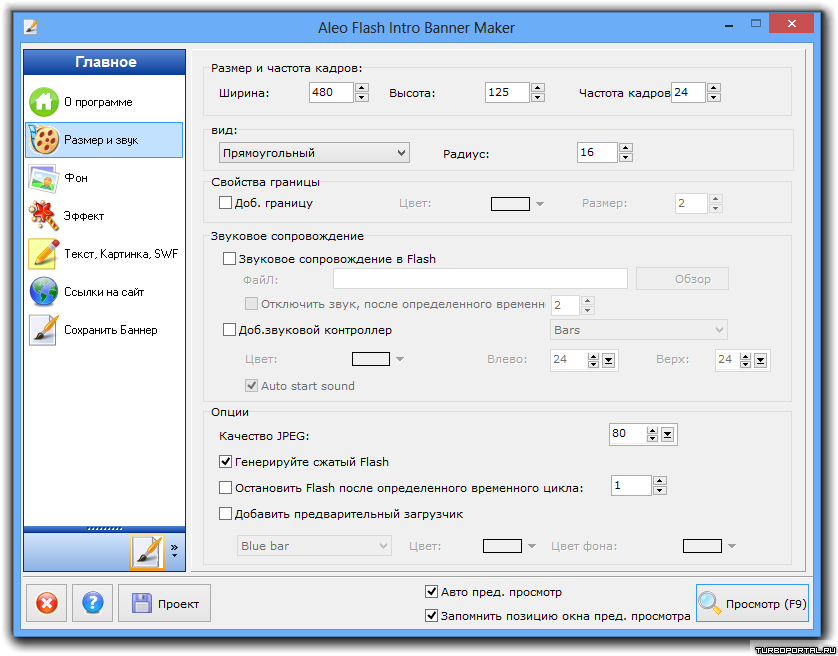The image size is (838, 656).
Task: Enable the Доб. границу checkbox
Action: click(226, 203)
